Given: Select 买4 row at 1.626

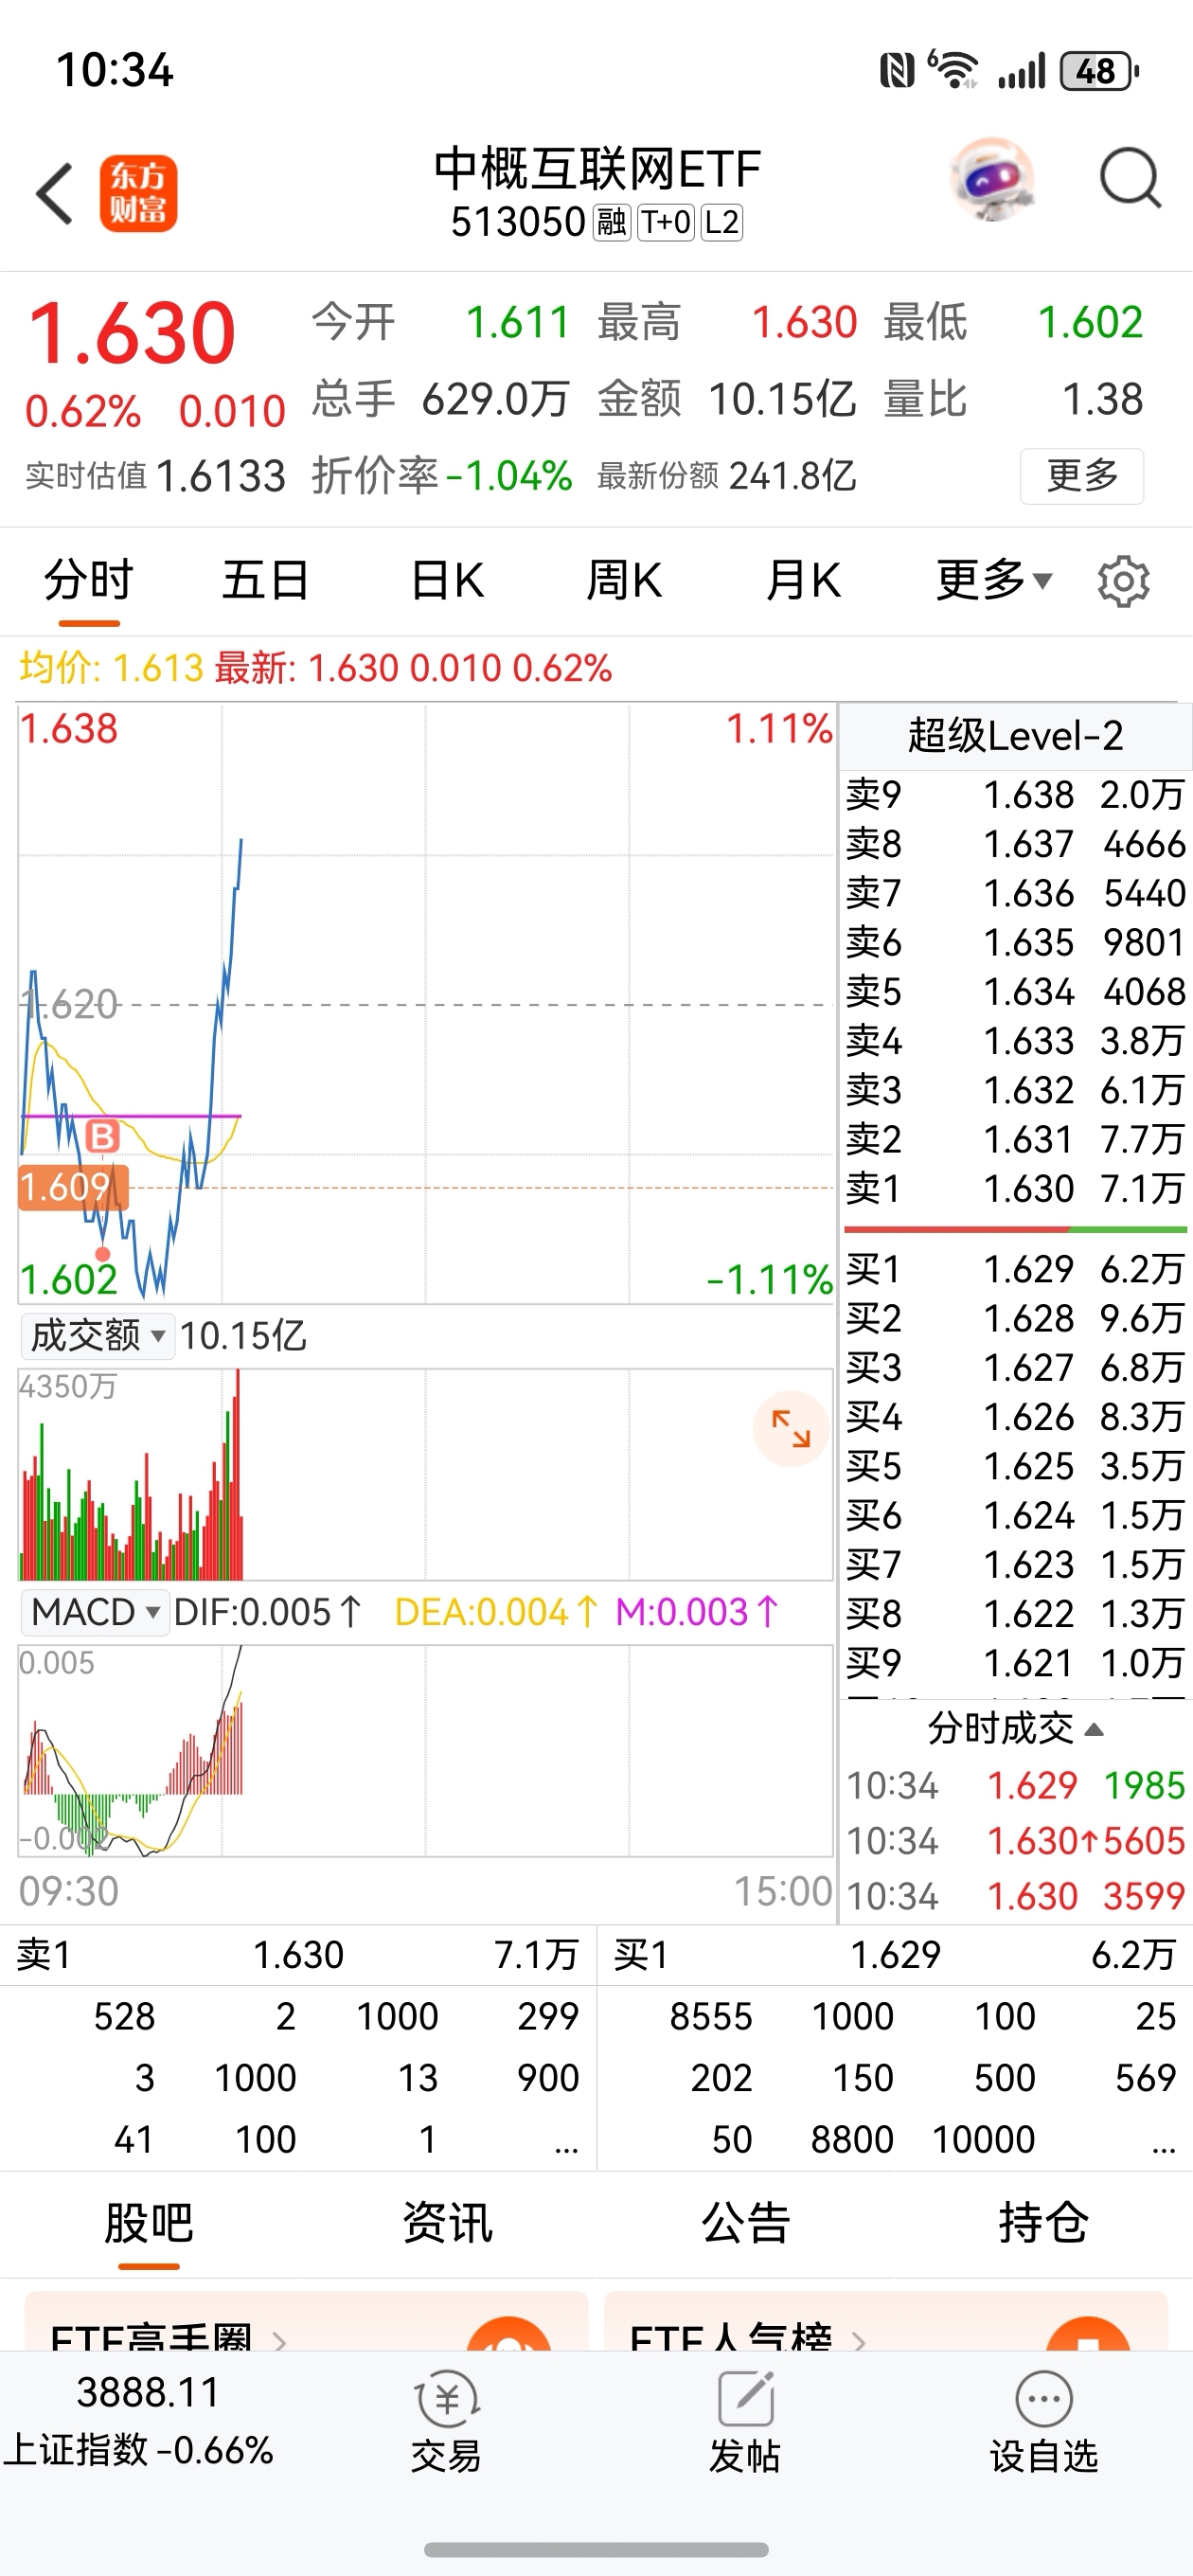Looking at the screenshot, I should coord(1015,1417).
